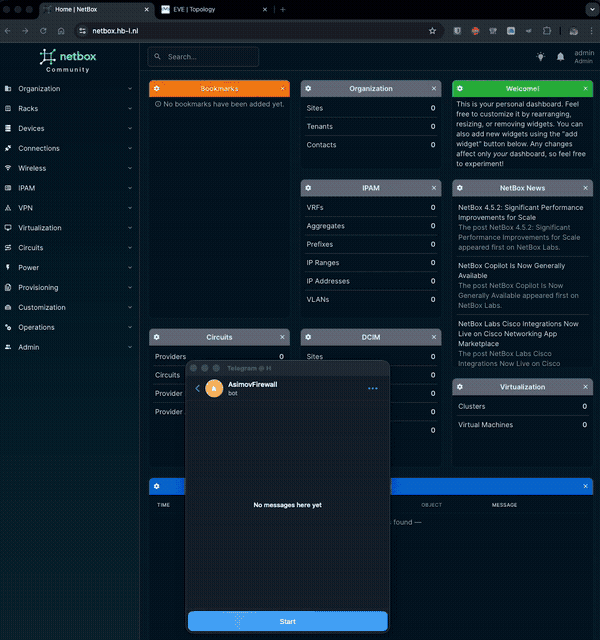This screenshot has width=600, height=640.
Task: Click the browser Reload button
Action: click(x=43, y=31)
